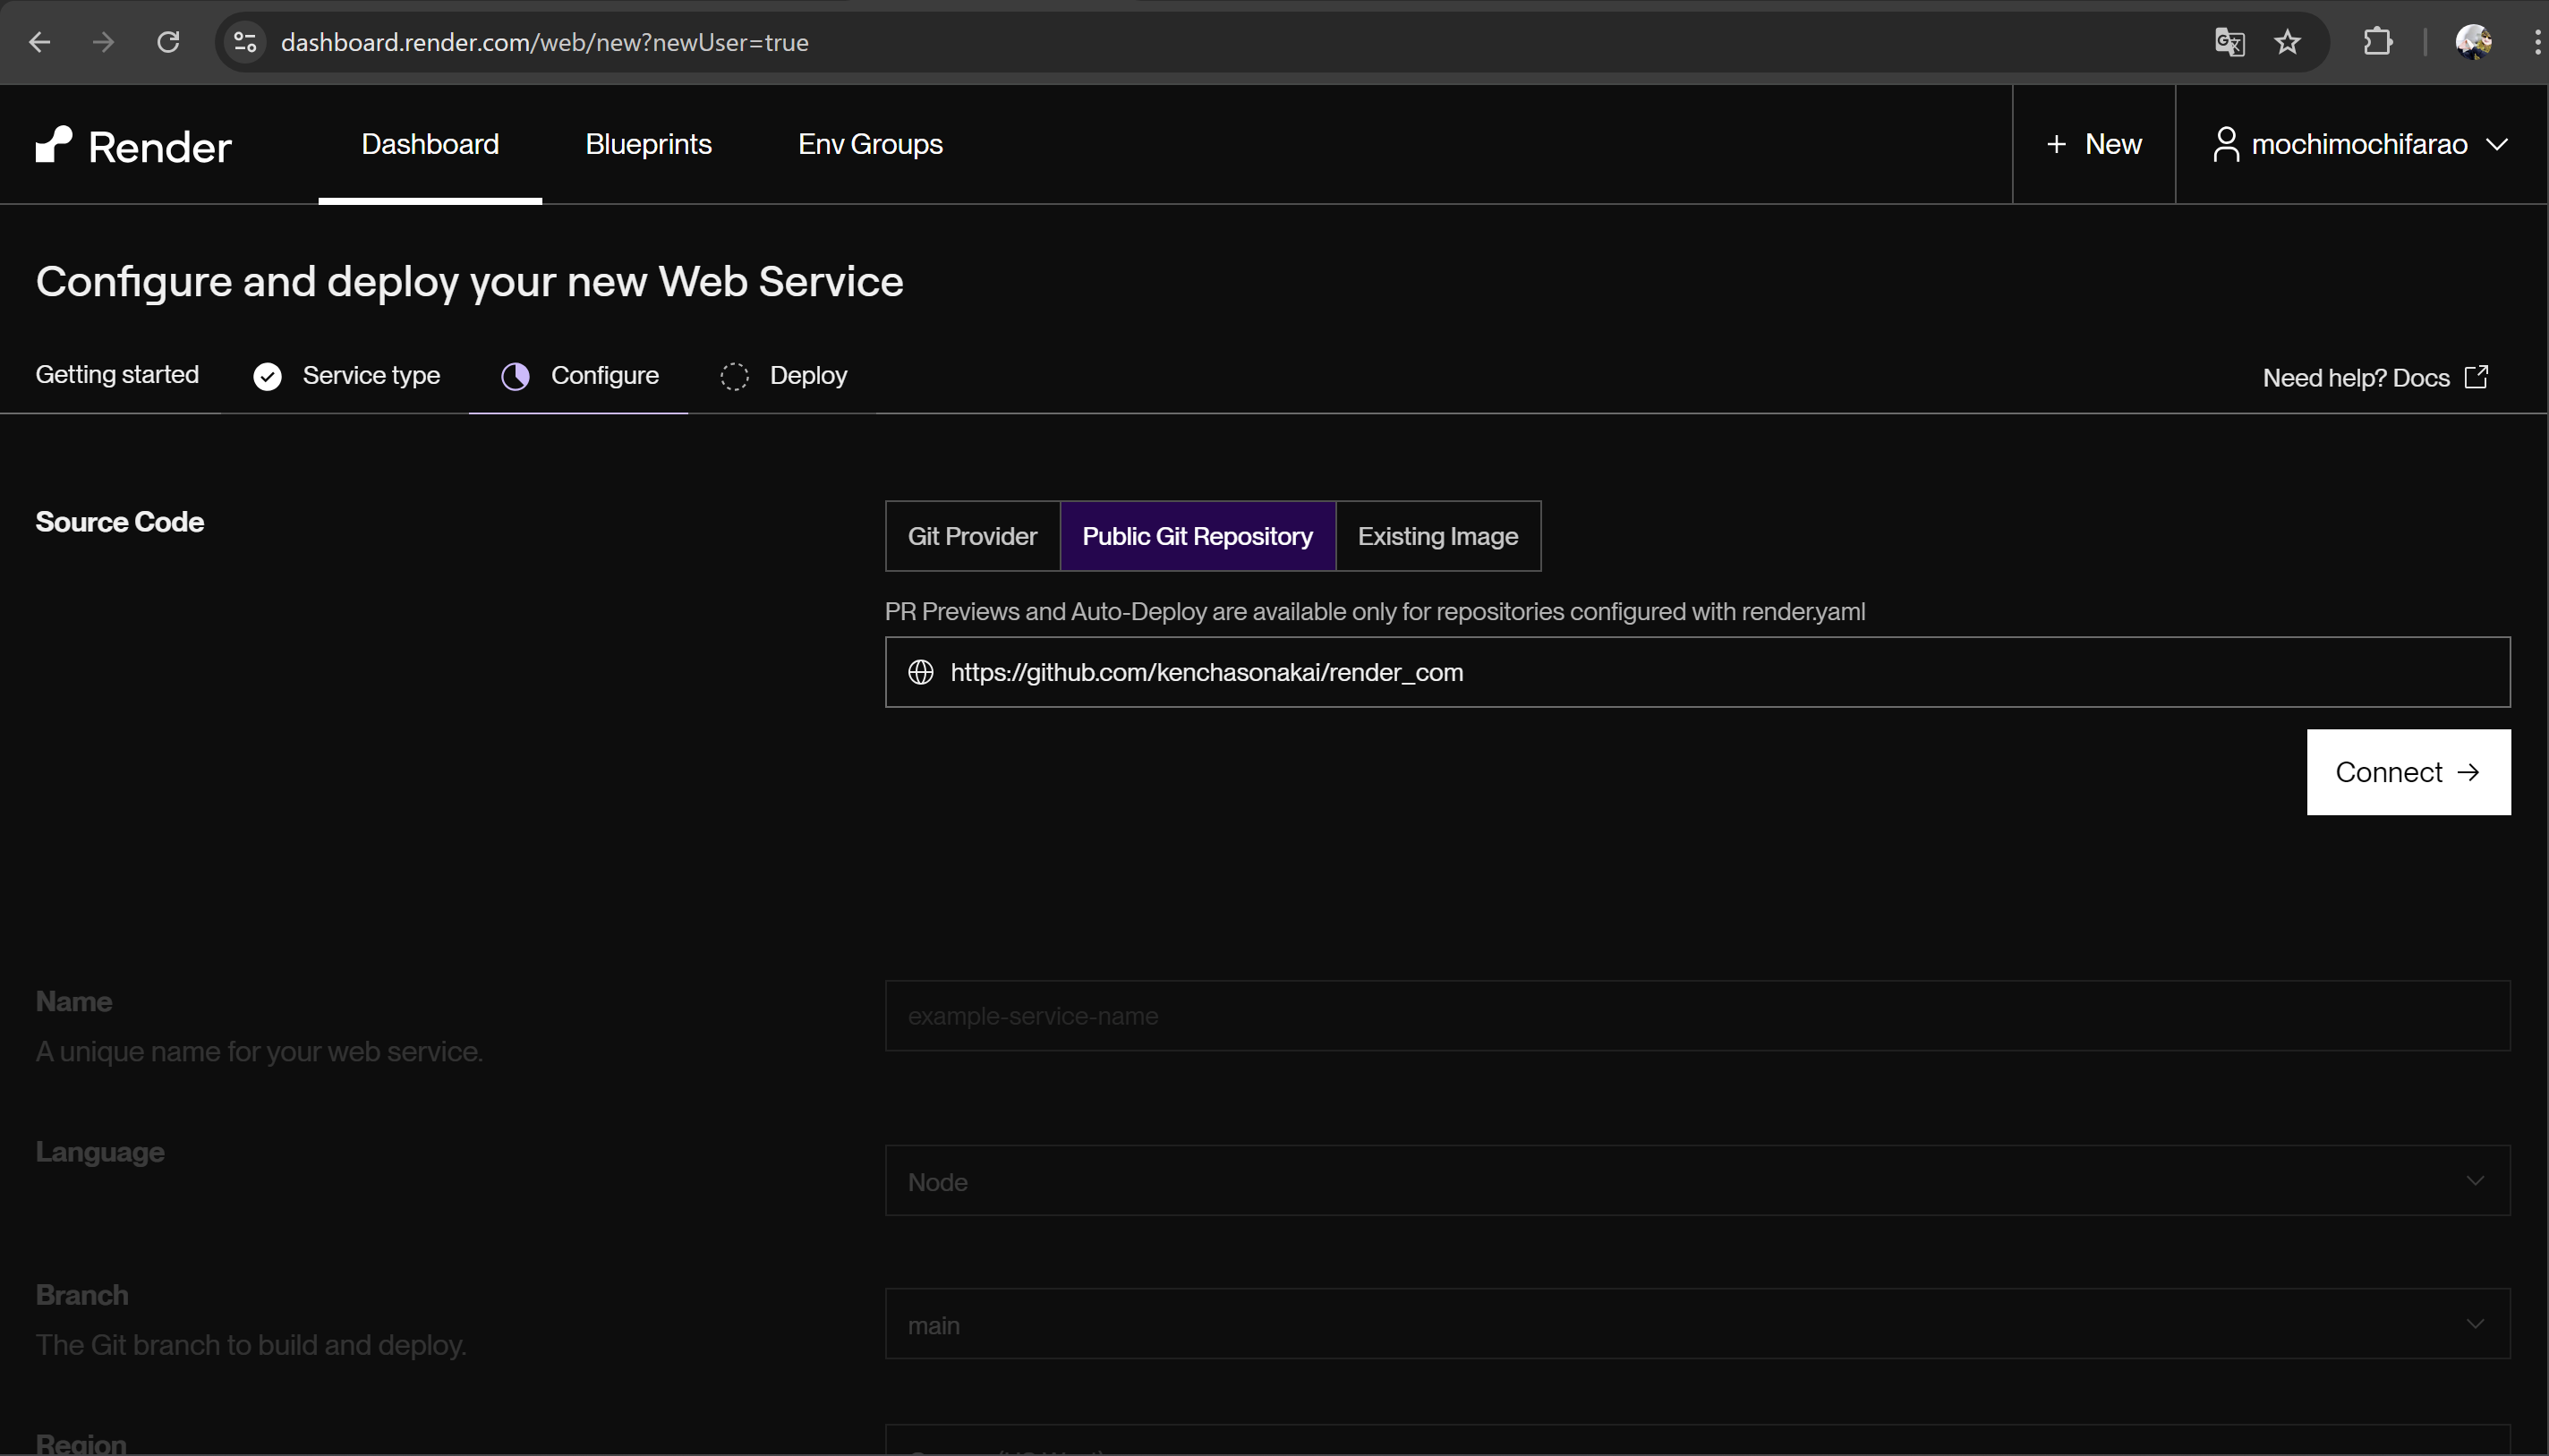Bookmark this page with the star icon

(2287, 42)
